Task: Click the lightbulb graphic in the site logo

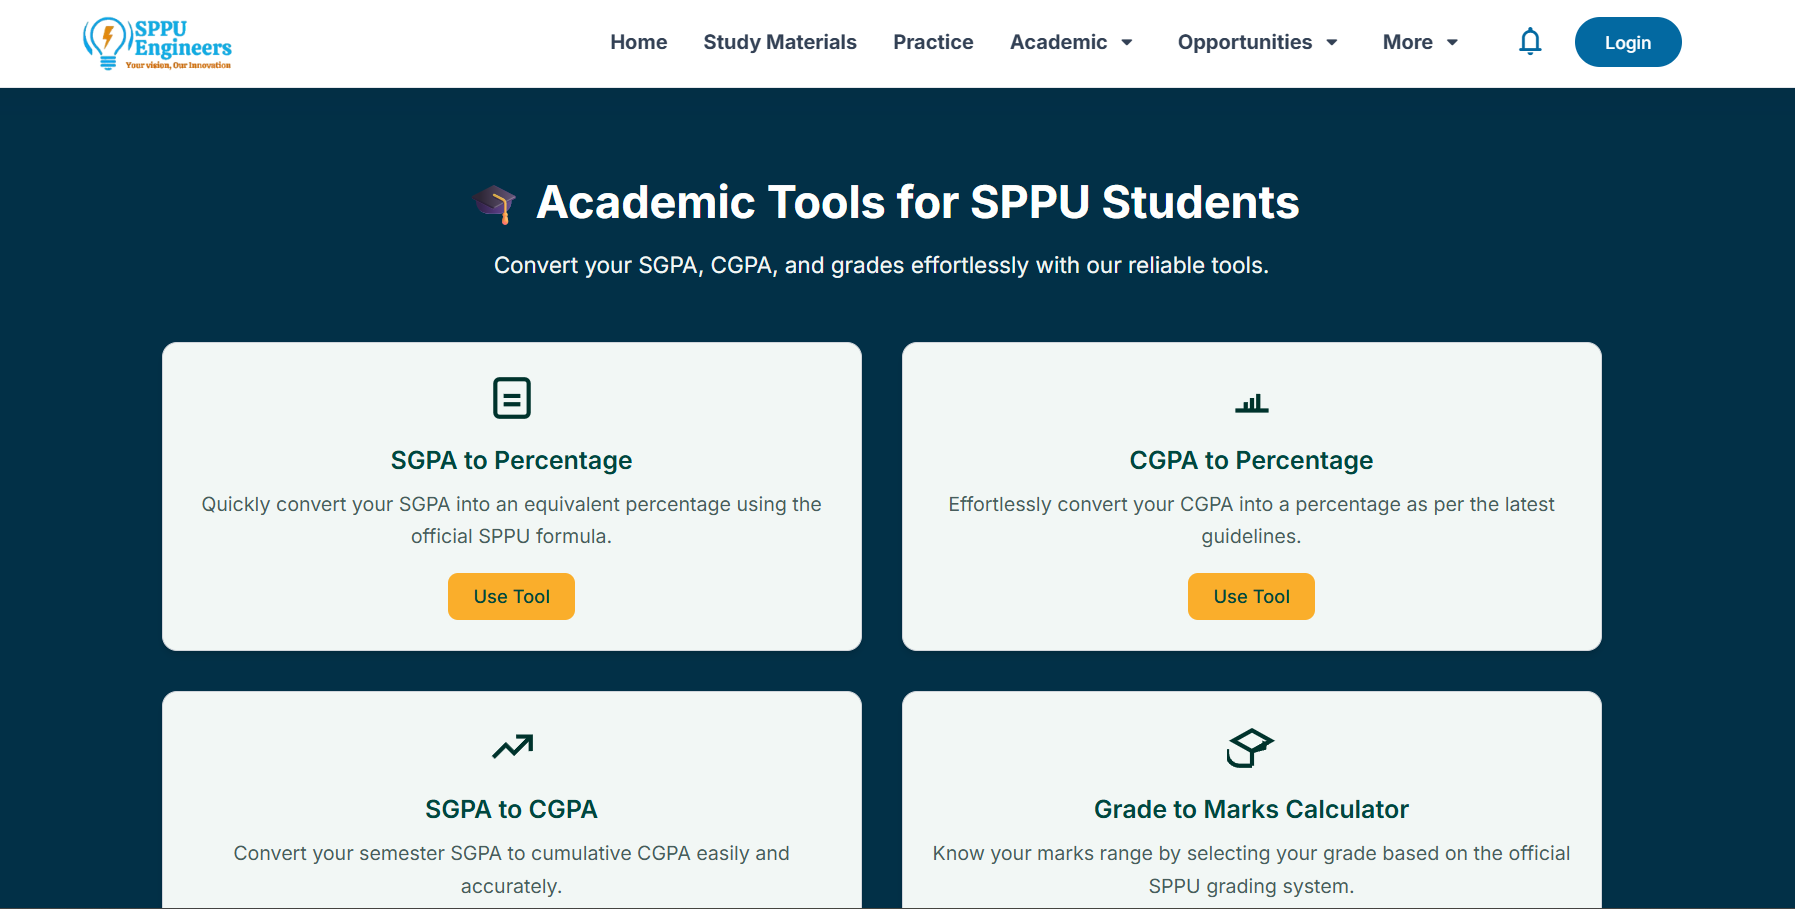Action: click(104, 40)
